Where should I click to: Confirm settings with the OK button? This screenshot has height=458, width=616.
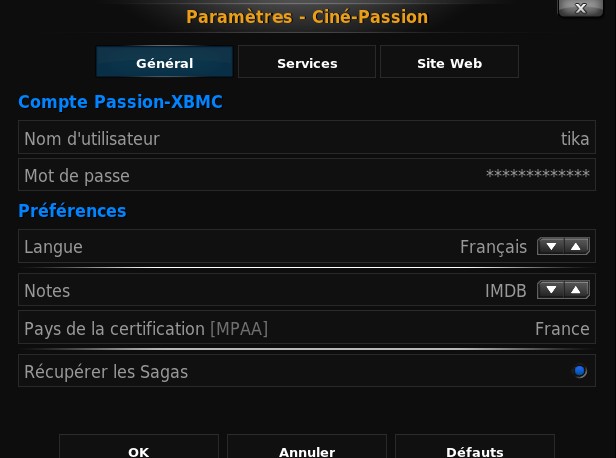[139, 451]
